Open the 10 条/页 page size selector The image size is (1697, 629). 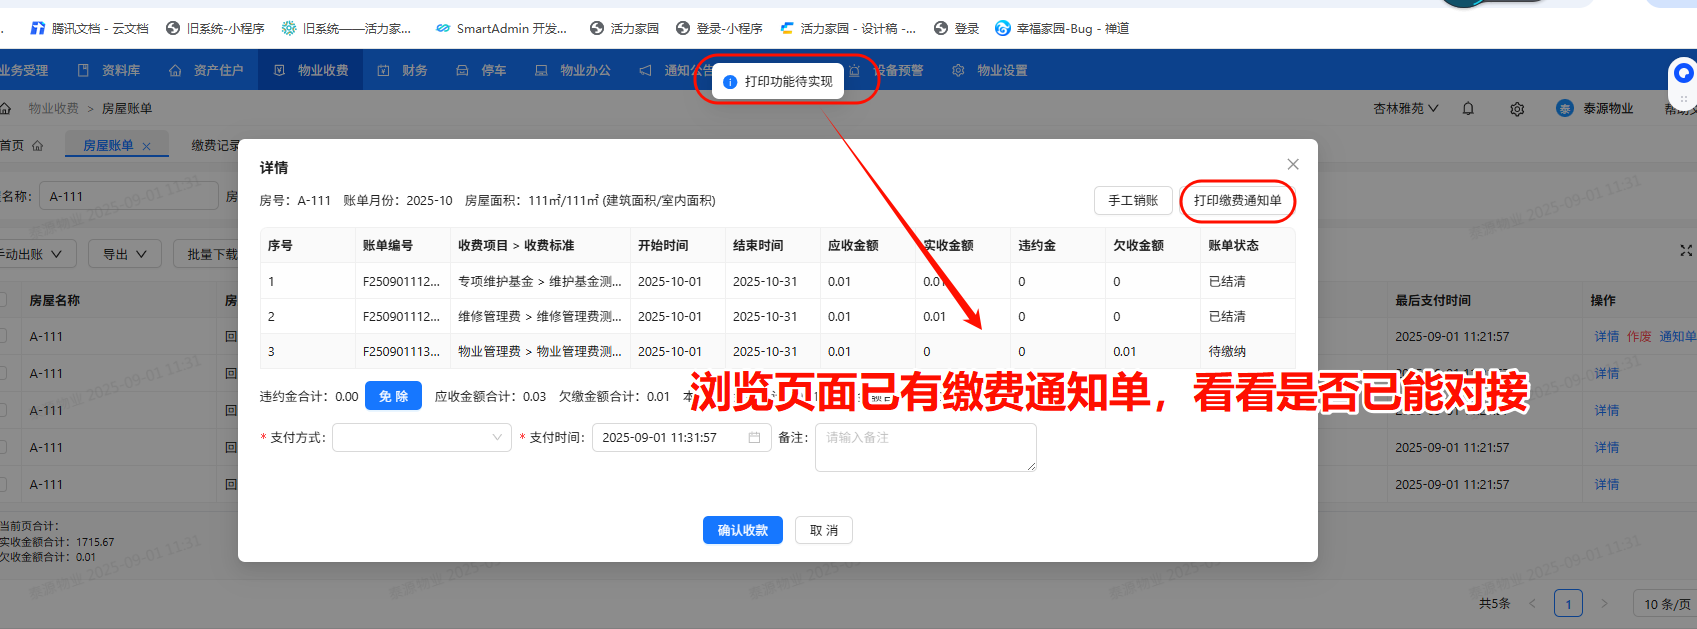pos(1665,604)
